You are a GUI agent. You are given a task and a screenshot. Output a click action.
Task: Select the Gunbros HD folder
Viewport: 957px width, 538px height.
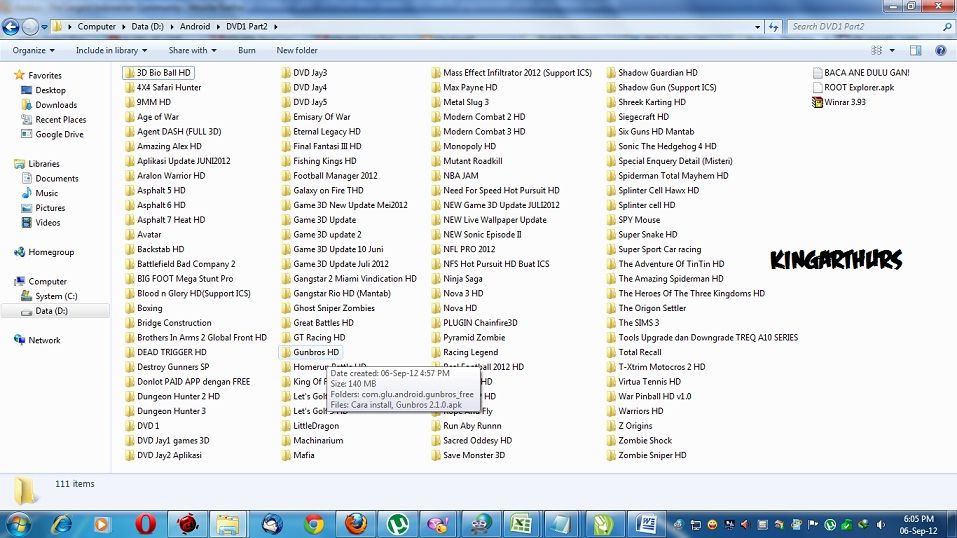310,352
